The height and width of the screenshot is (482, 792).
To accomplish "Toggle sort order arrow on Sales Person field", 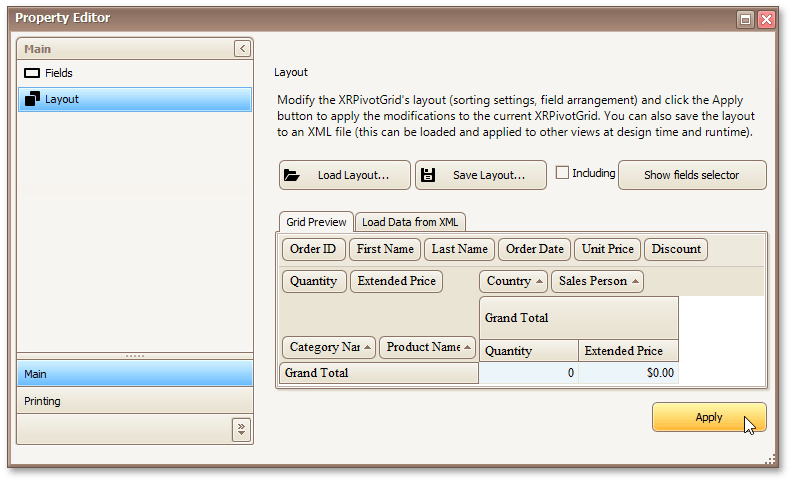I will [635, 281].
